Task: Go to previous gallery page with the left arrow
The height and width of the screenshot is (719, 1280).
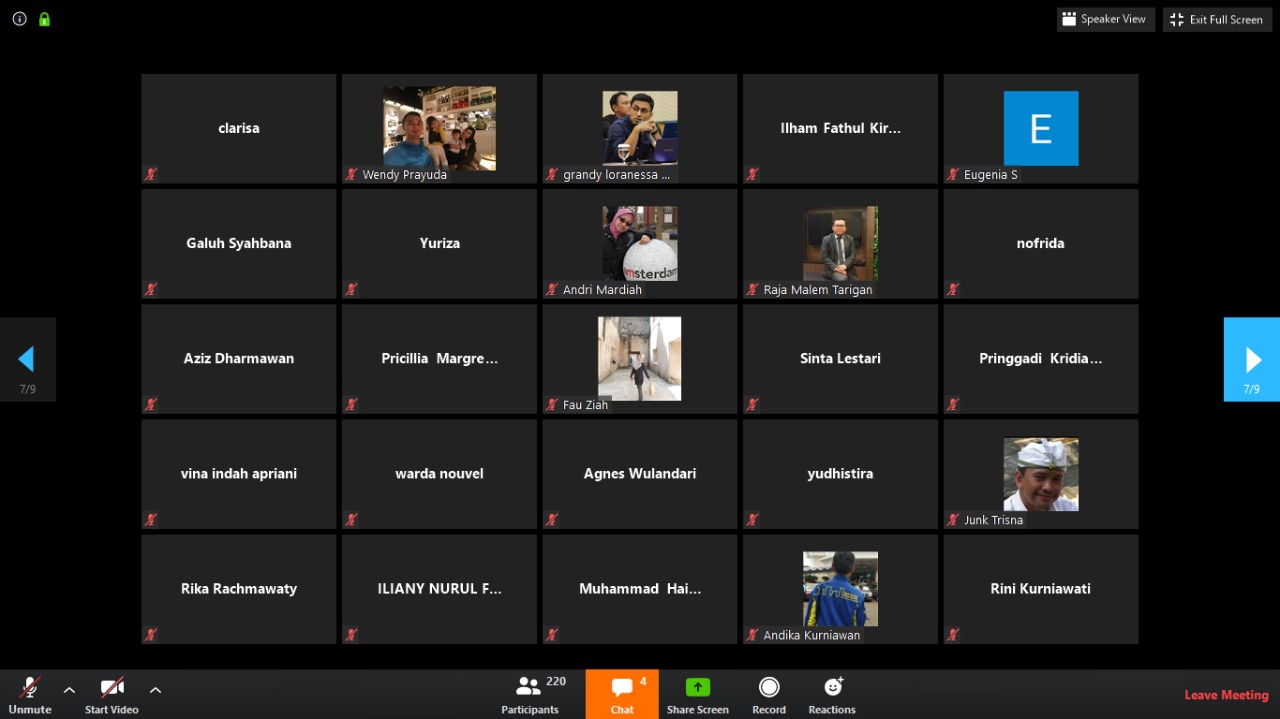Action: coord(27,360)
